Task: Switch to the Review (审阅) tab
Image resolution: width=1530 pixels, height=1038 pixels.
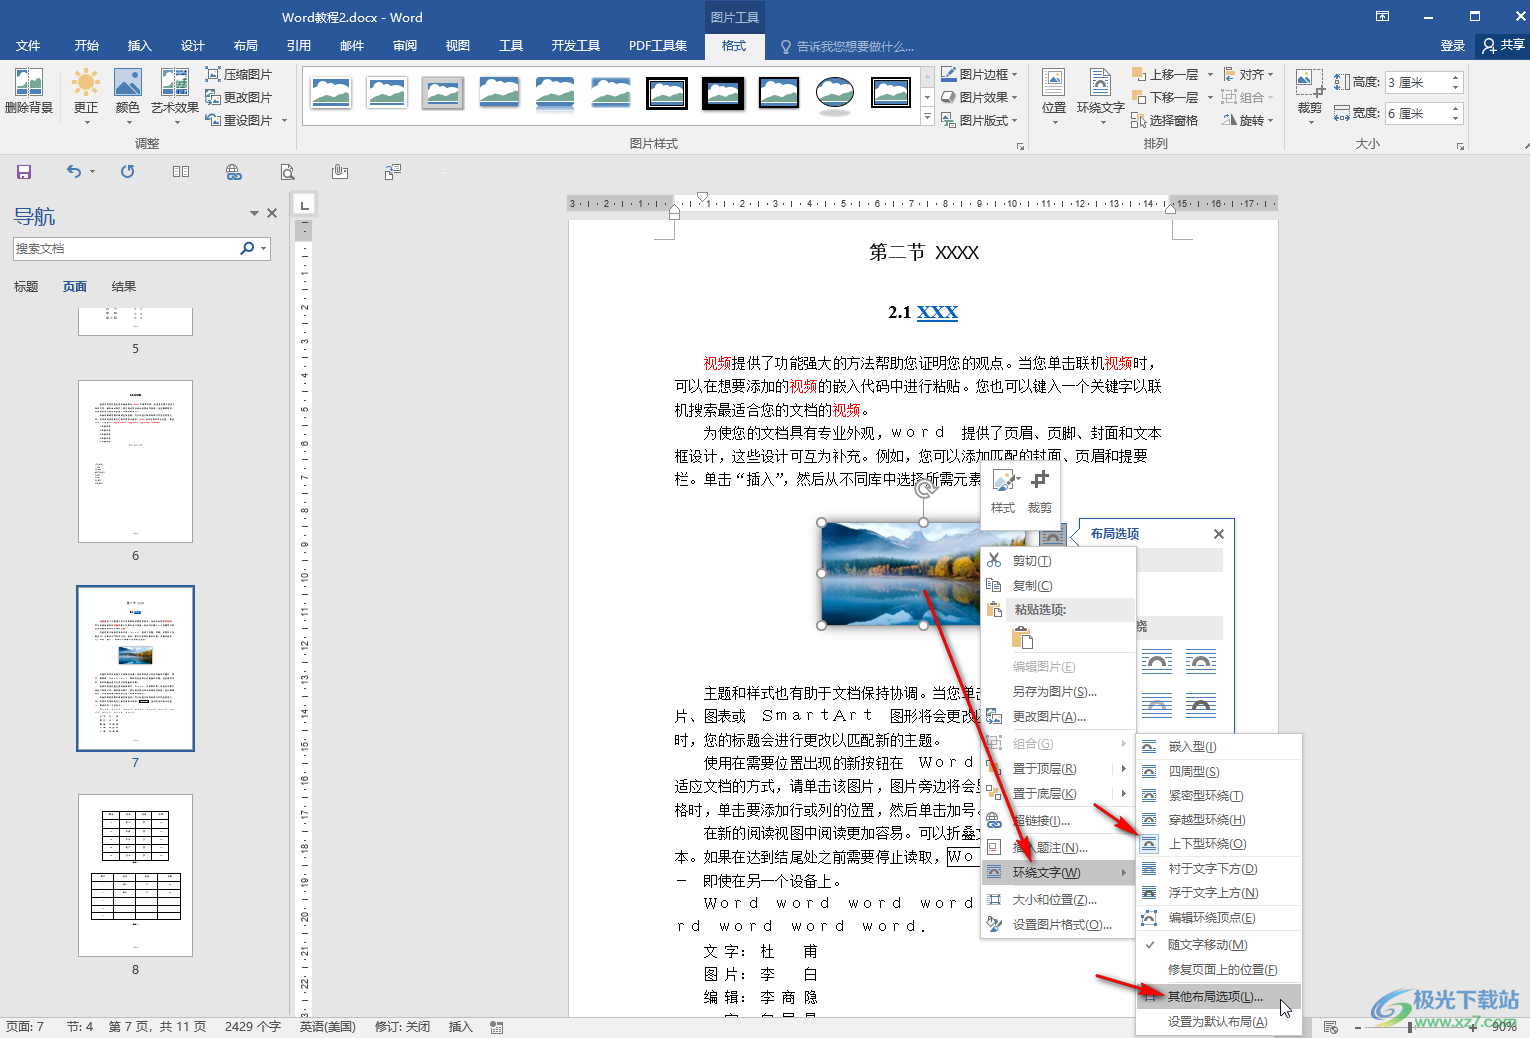Action: click(x=404, y=46)
